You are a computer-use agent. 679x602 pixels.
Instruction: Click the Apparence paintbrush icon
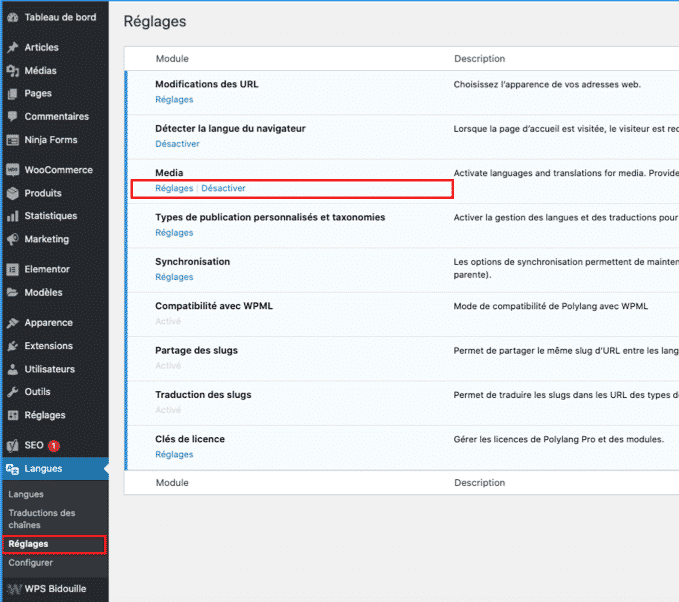(x=13, y=323)
